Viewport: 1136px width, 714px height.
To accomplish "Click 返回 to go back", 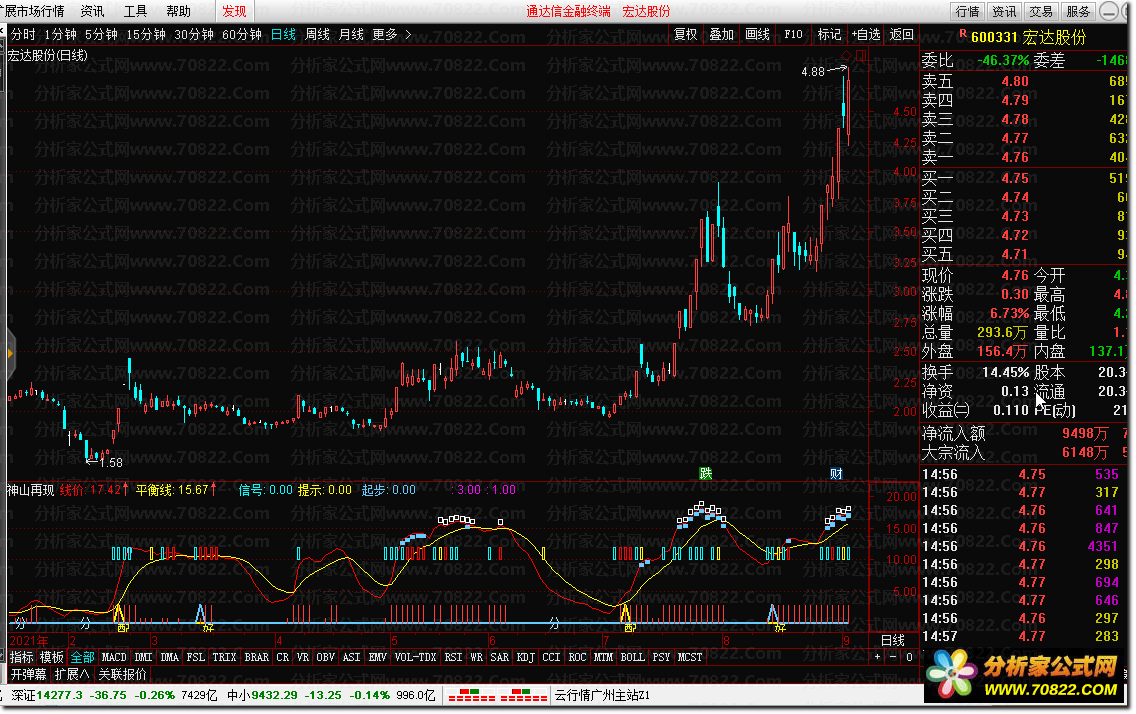I will click(902, 34).
